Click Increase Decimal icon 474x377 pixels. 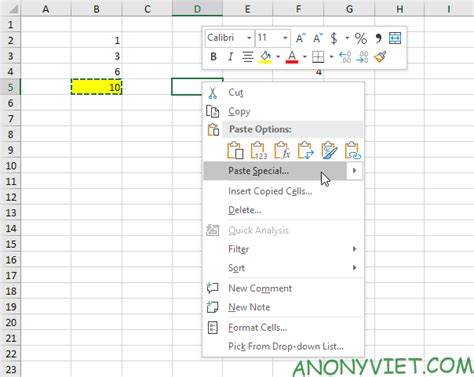coord(345,57)
